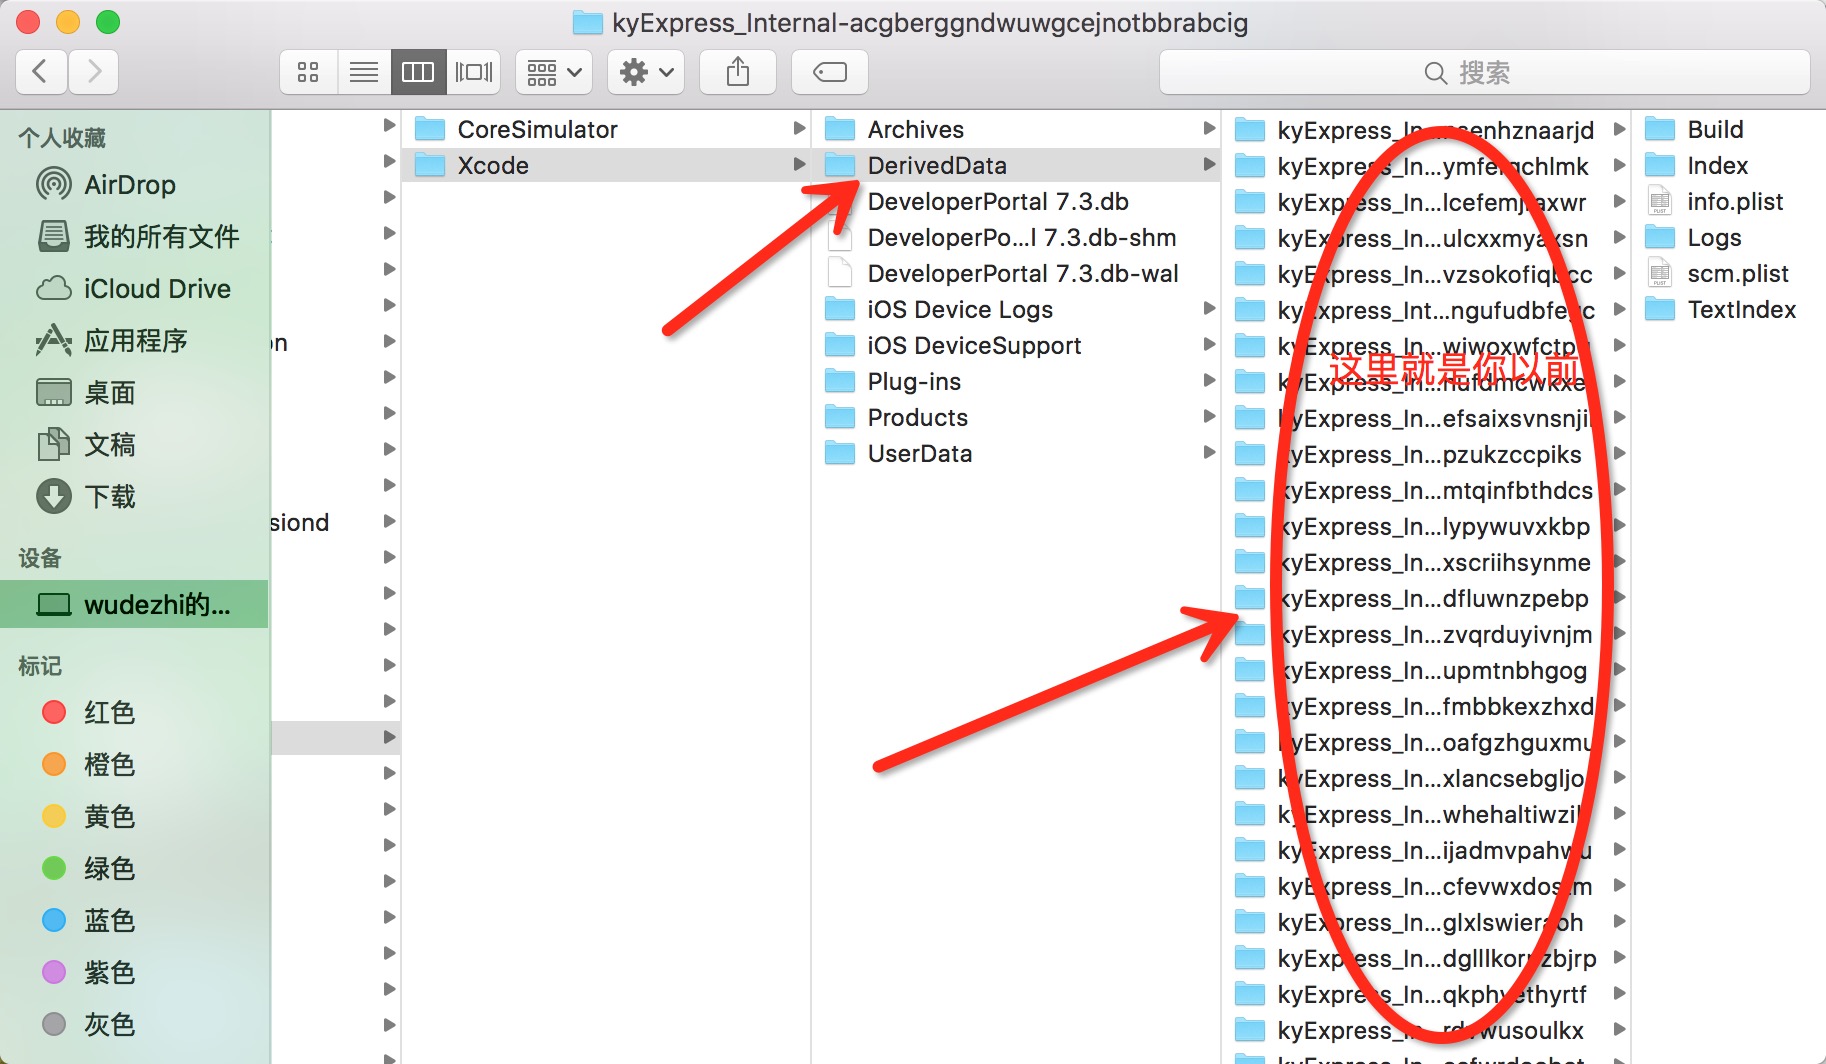Switch to column view
1826x1064 pixels.
pos(418,72)
